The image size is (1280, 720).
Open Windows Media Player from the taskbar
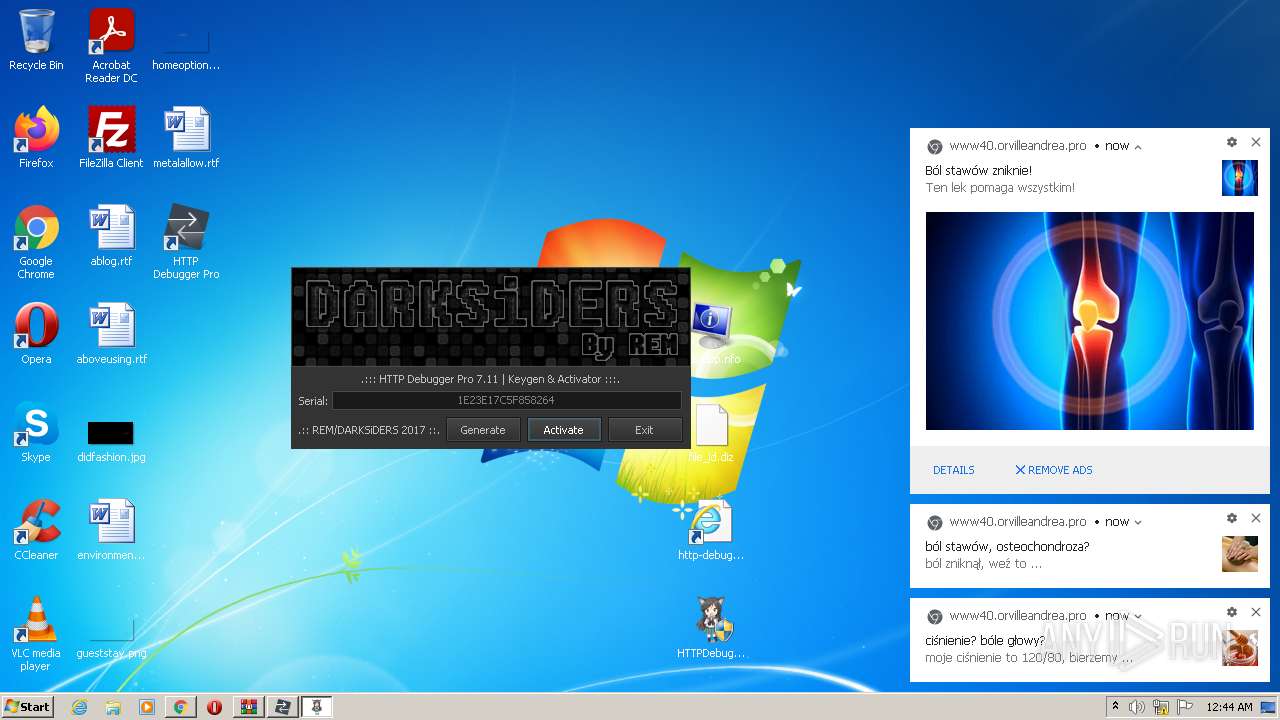pos(147,707)
